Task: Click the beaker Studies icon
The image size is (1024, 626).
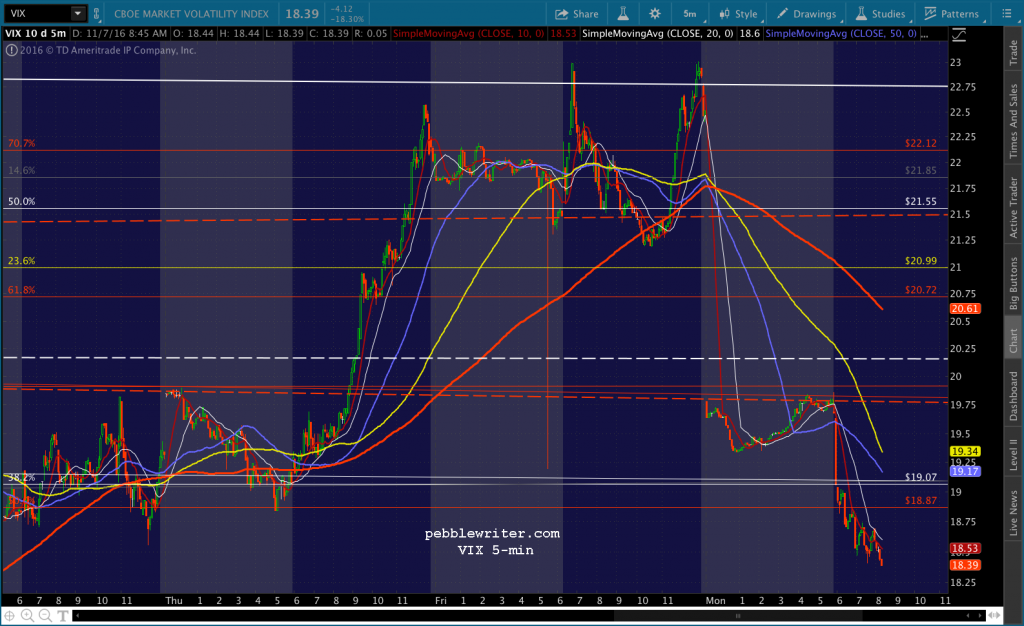Action: 861,14
